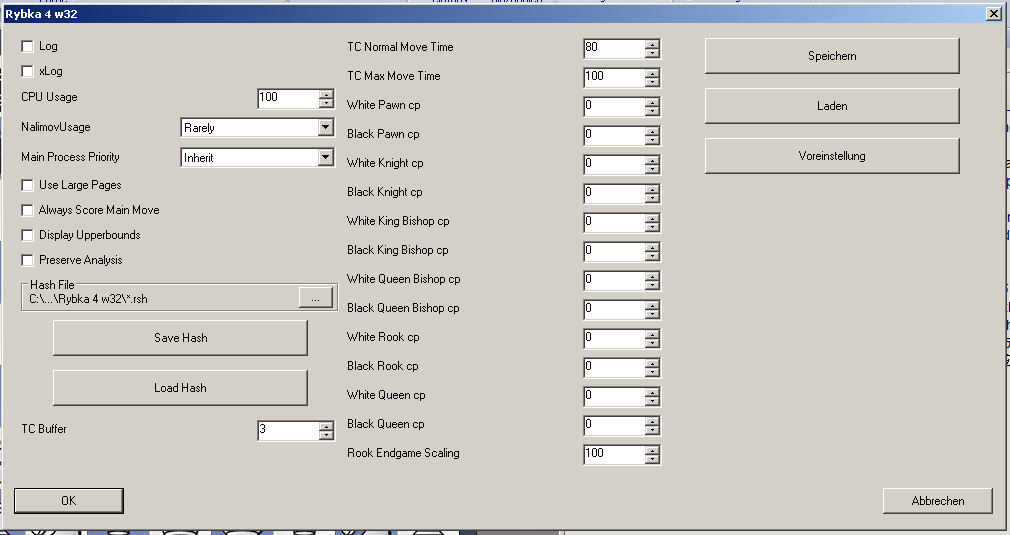Decrease Black Knight cp value
Viewport: 1010px width, 535px height.
tap(653, 198)
